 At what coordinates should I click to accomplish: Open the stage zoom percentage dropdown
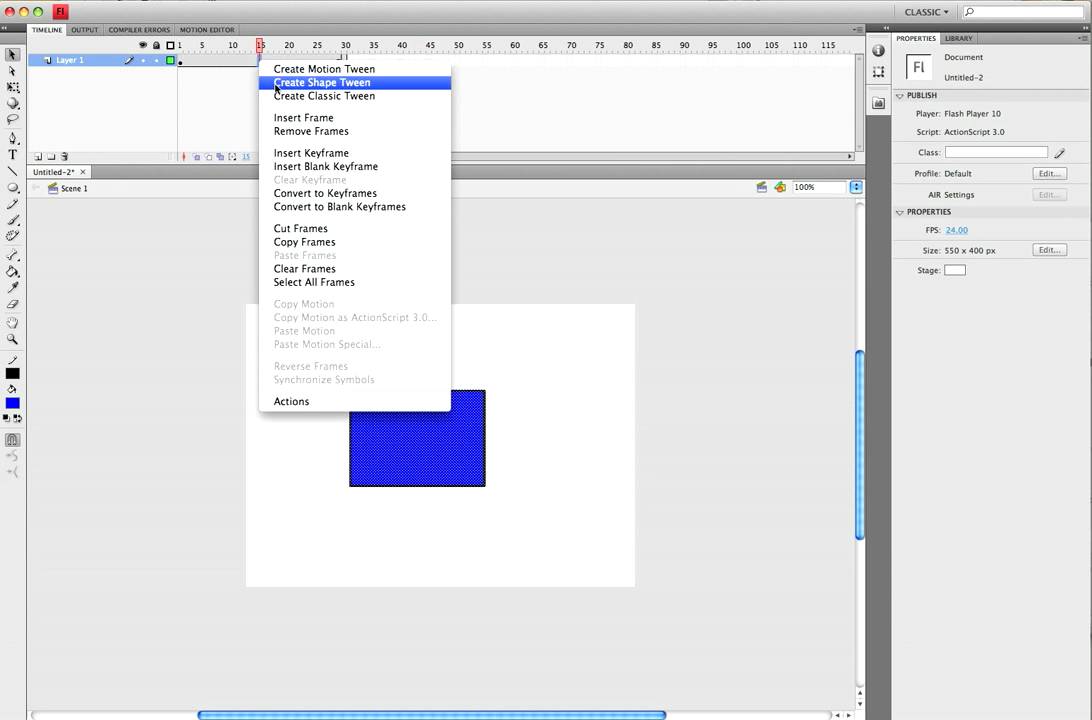[856, 187]
